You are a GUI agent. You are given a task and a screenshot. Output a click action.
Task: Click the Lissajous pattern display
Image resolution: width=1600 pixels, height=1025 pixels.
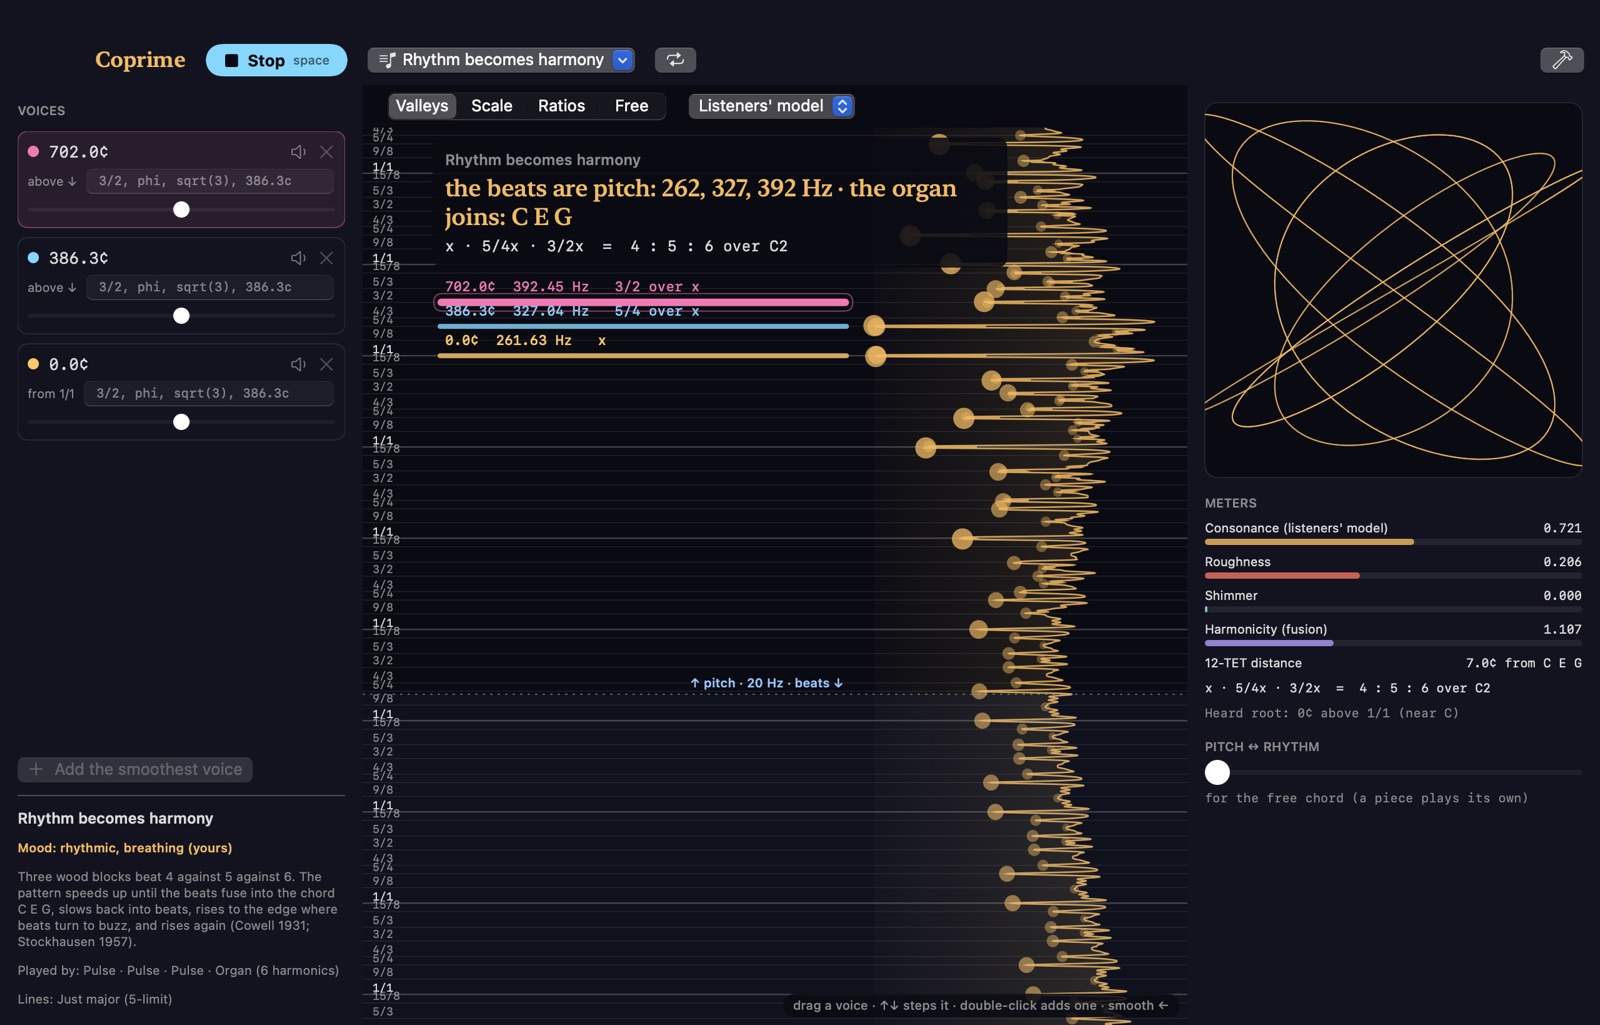pos(1393,290)
